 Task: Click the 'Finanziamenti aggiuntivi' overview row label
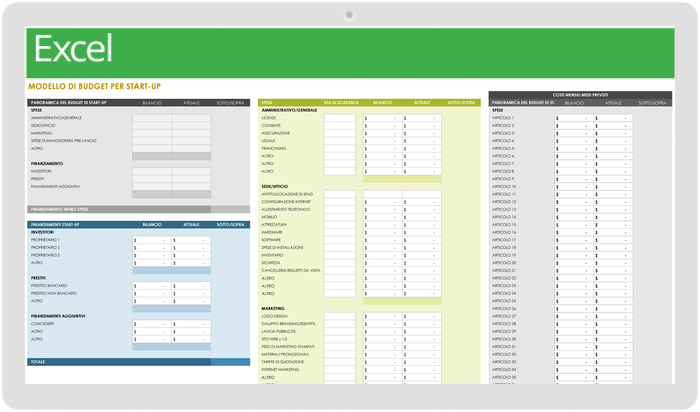tap(55, 187)
